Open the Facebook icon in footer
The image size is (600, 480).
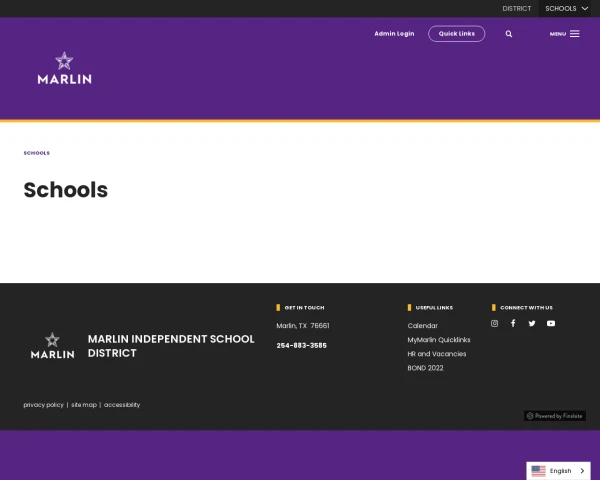tap(513, 323)
